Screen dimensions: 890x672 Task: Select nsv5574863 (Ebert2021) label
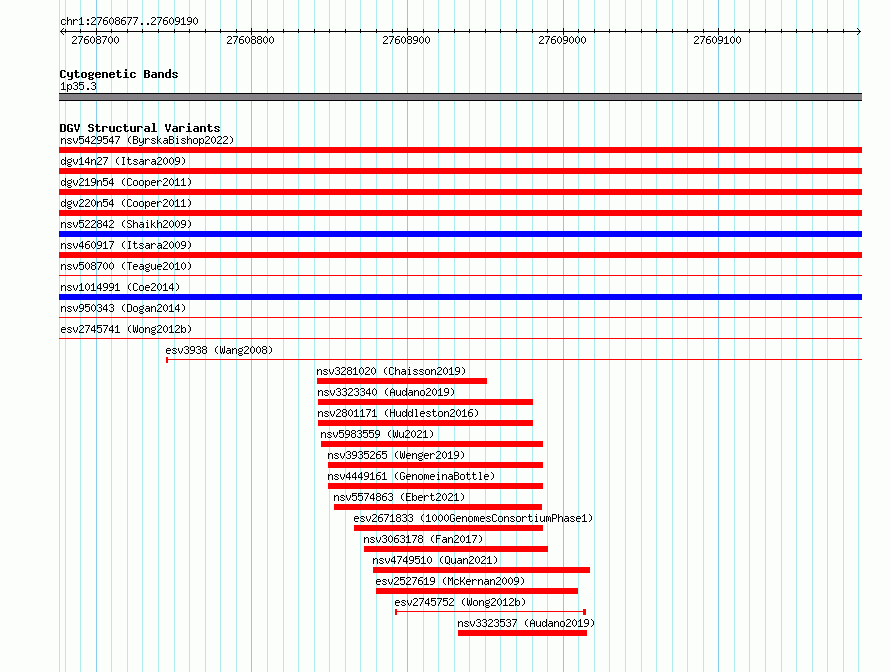(399, 497)
